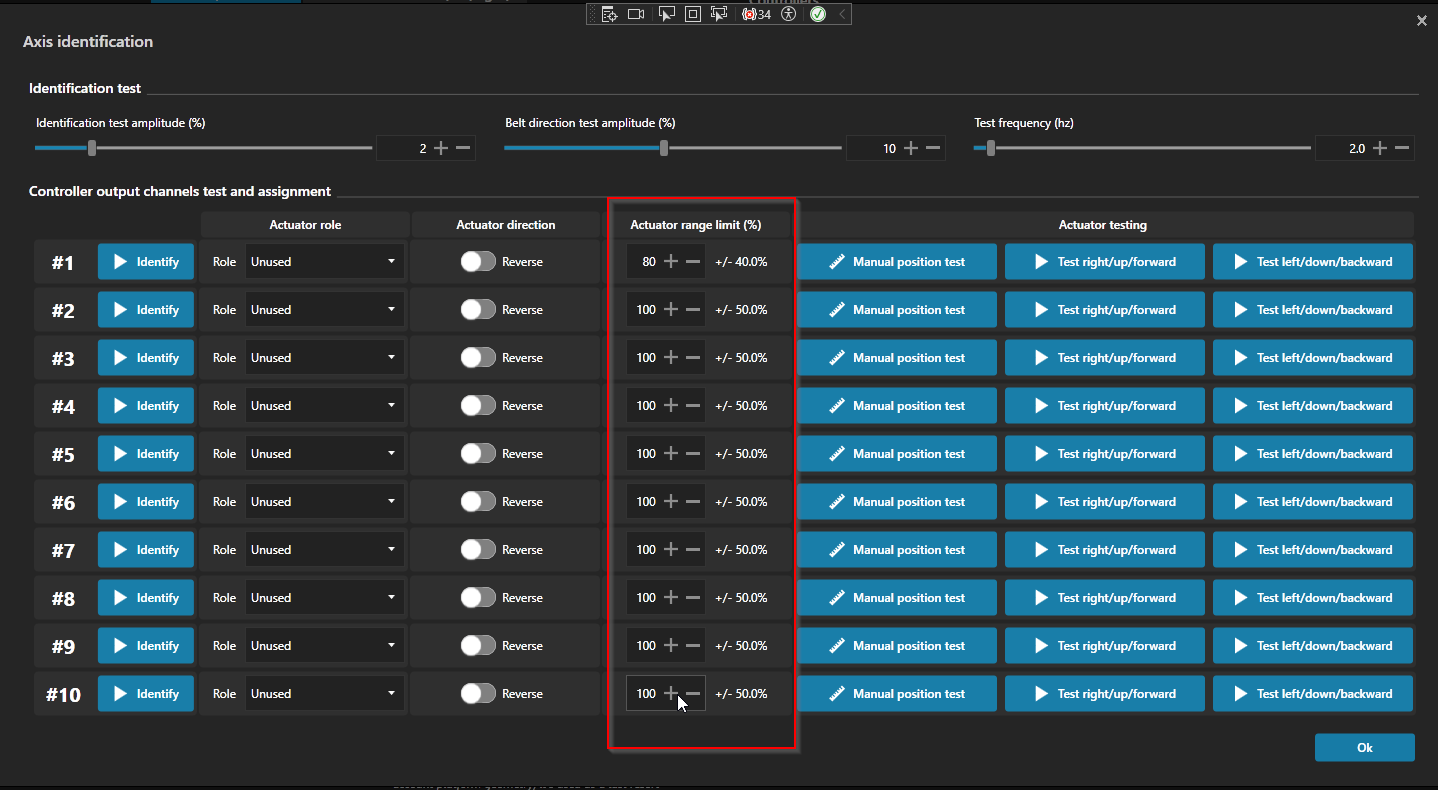Expand the Role selector for actuator #6
The image size is (1438, 790).
tap(325, 502)
